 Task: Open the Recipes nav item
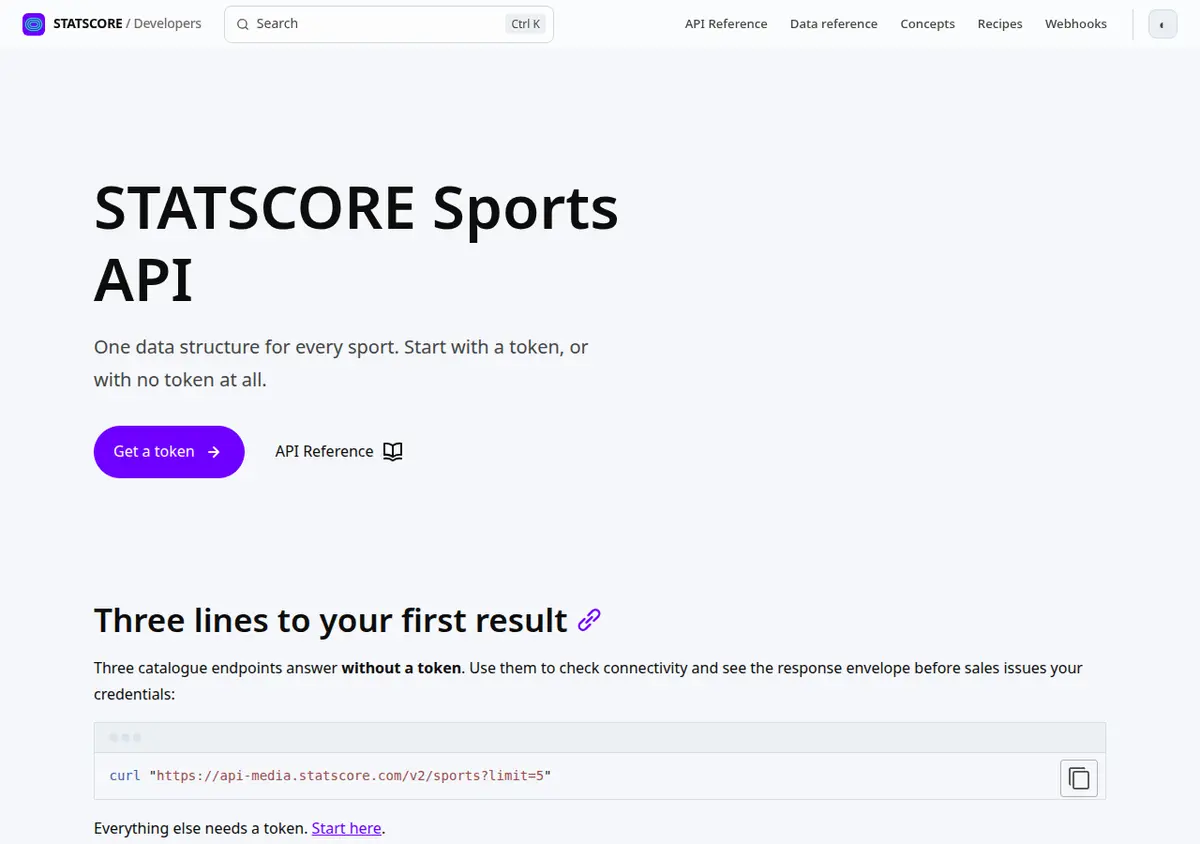(1000, 24)
